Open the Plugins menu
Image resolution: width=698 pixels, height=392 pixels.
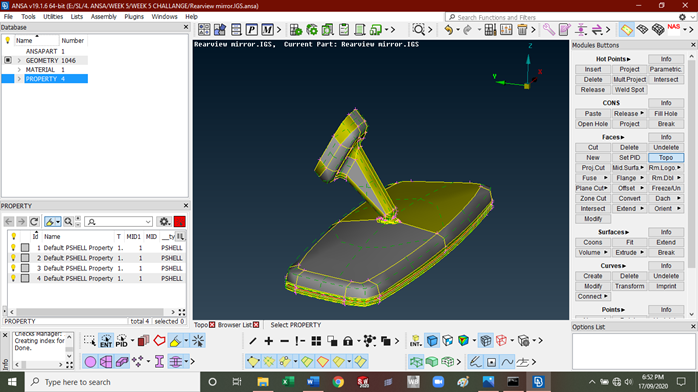(x=134, y=16)
